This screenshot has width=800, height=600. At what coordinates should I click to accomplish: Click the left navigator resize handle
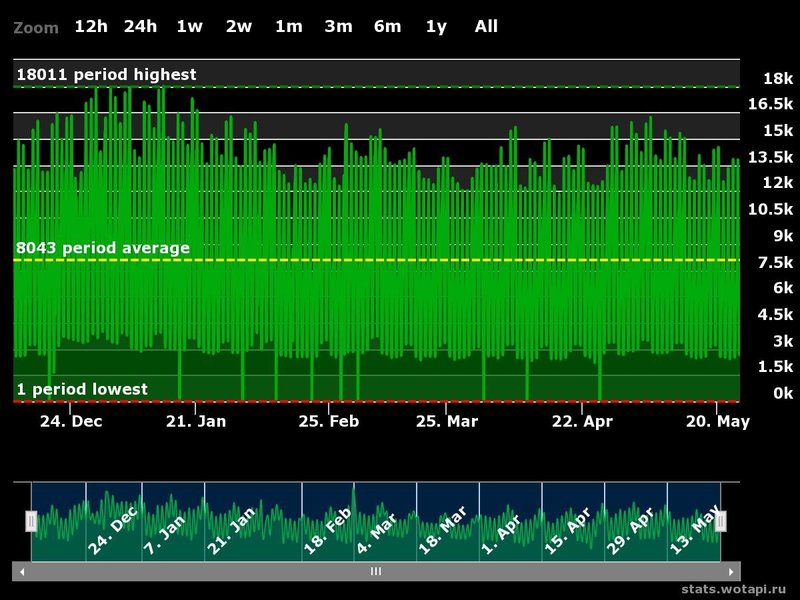[33, 519]
